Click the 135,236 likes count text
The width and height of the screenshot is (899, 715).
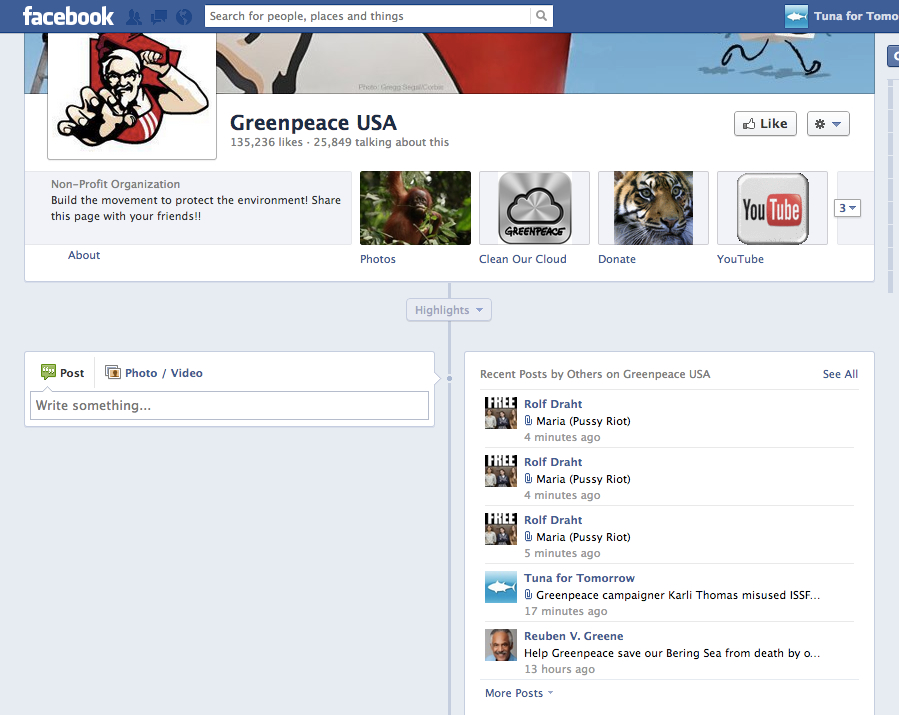tap(267, 142)
